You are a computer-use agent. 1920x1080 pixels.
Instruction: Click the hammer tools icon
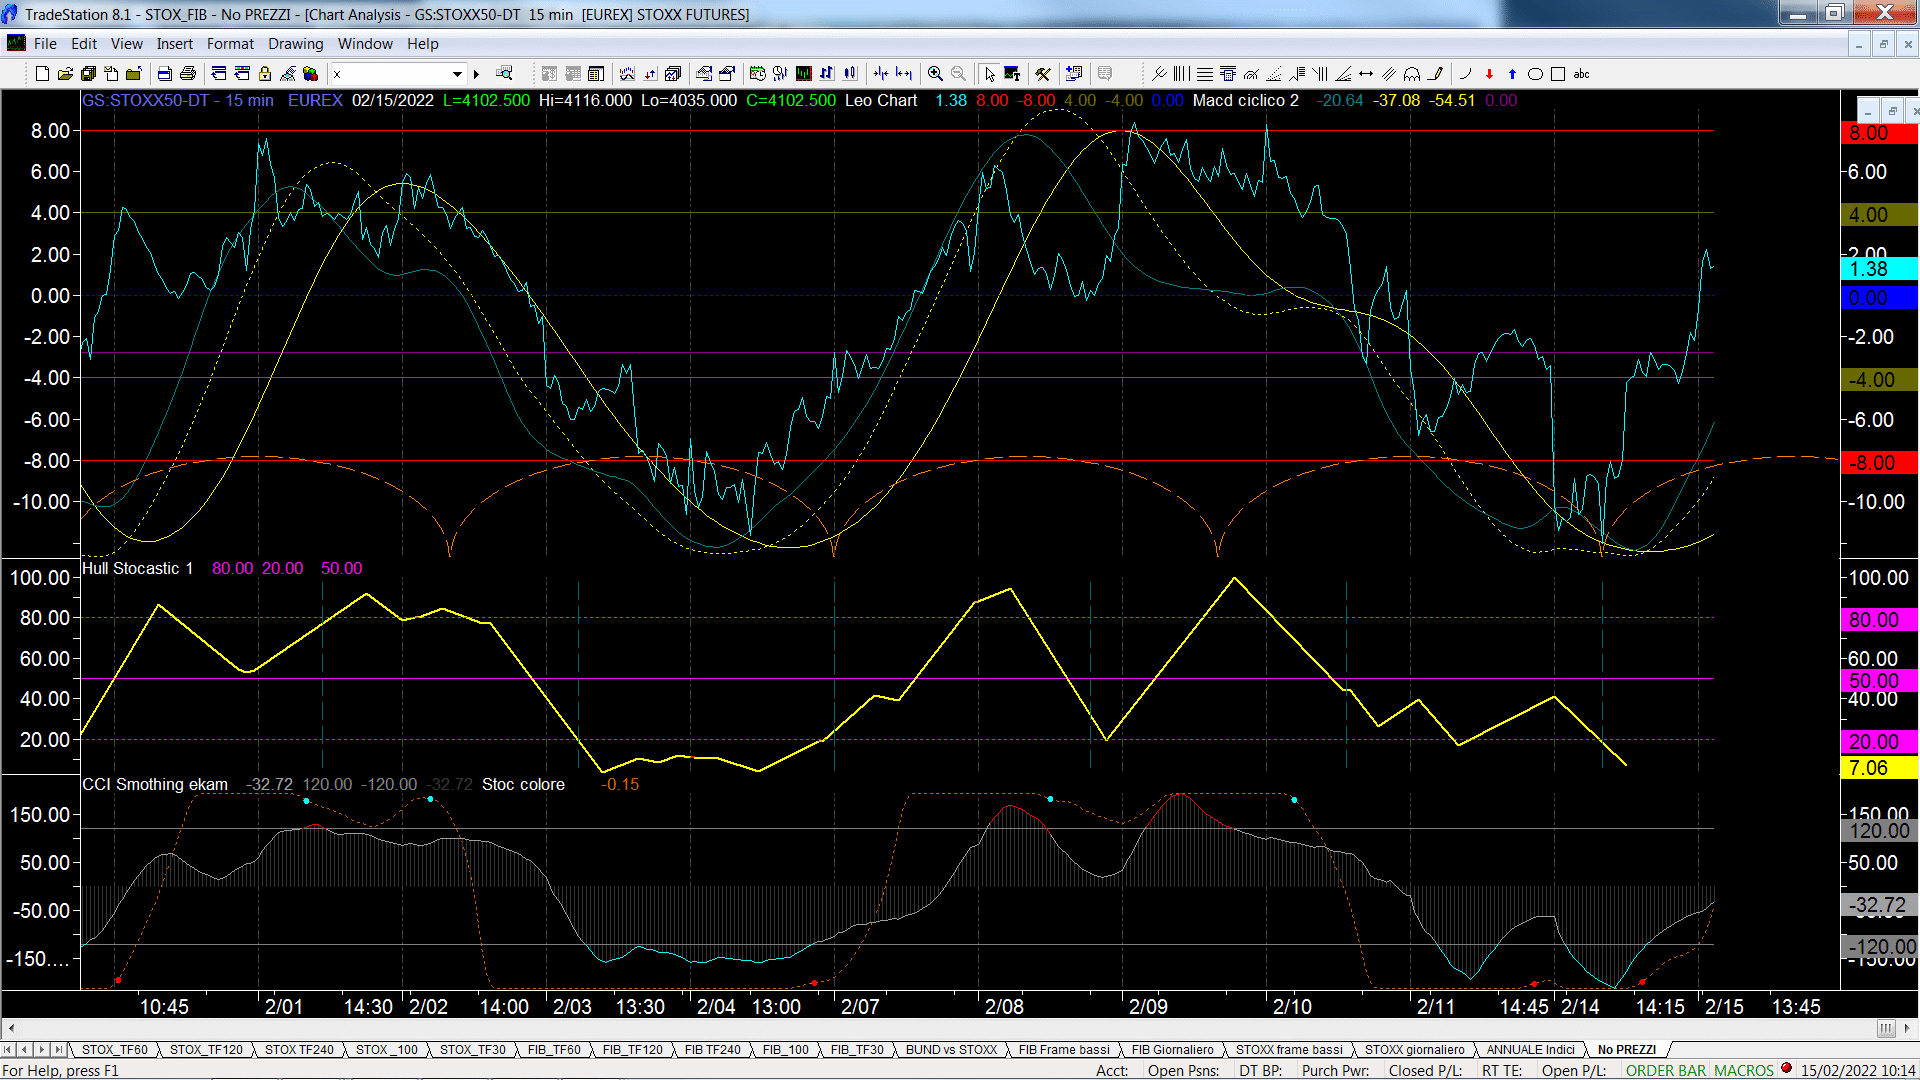point(1043,74)
